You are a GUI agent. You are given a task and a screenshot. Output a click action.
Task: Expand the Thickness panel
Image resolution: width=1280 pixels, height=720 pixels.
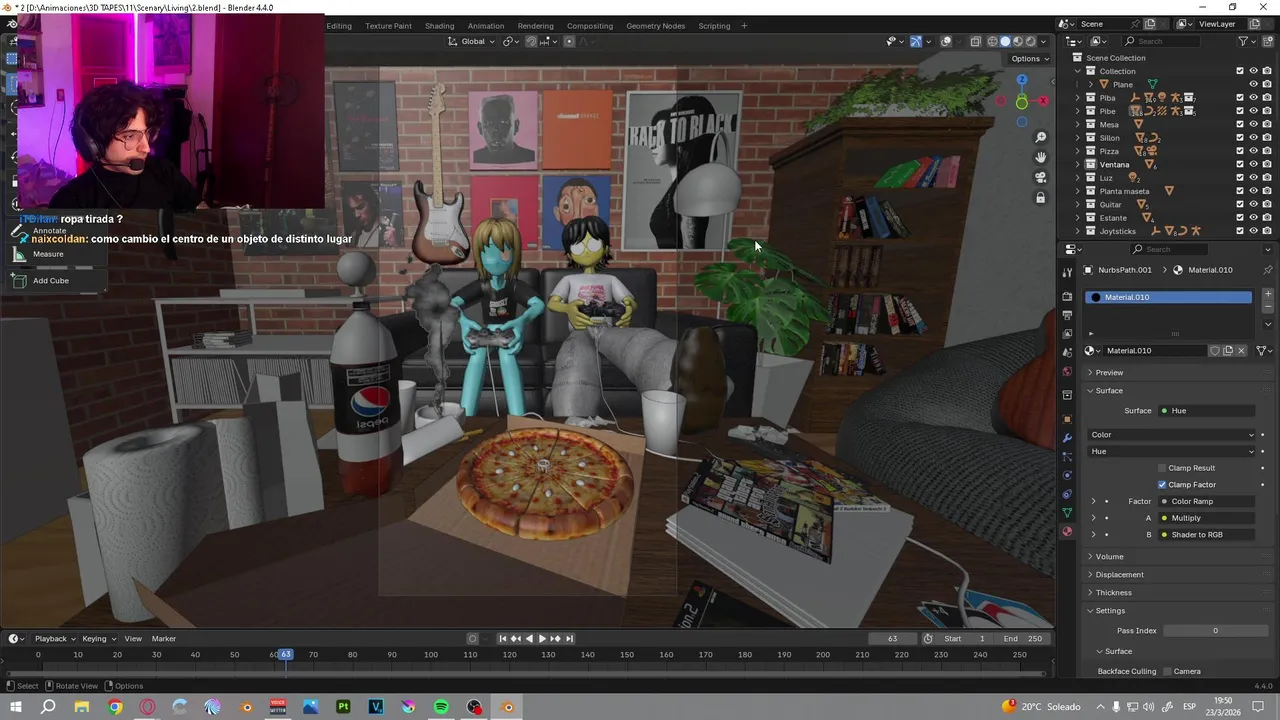pos(1113,593)
